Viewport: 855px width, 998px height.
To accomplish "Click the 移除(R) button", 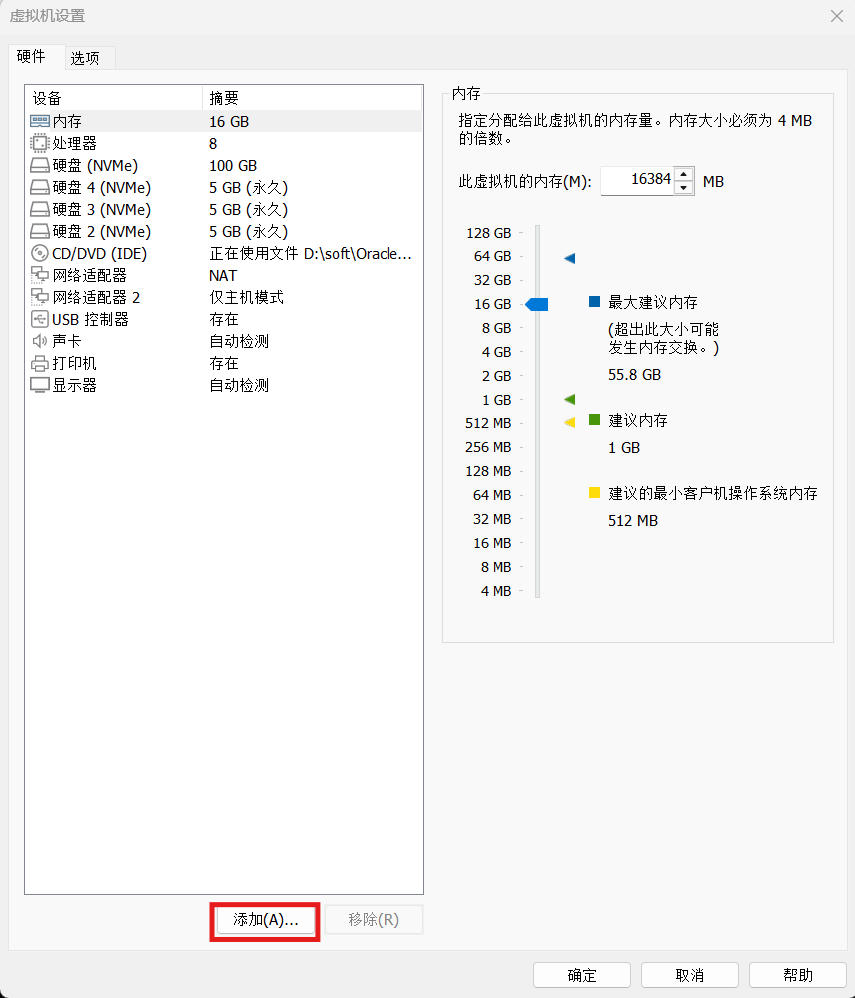I will coord(373,919).
